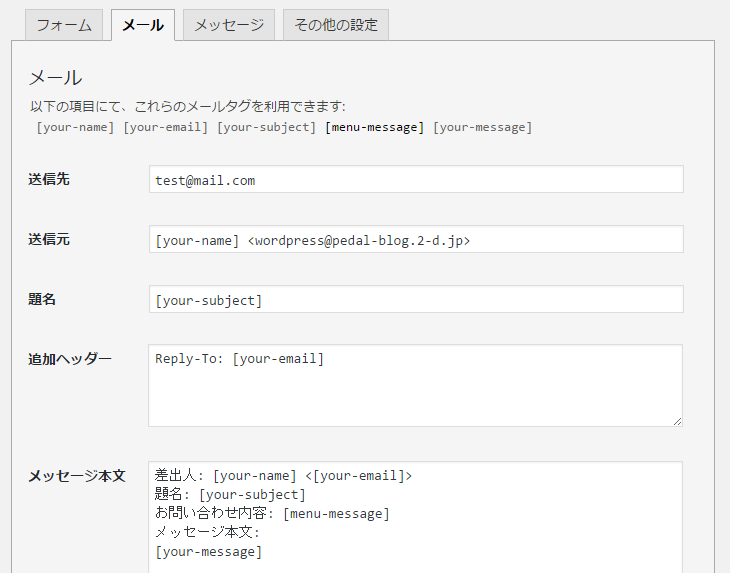Click the 送信元 input field
Image resolution: width=730 pixels, height=573 pixels.
(x=416, y=239)
